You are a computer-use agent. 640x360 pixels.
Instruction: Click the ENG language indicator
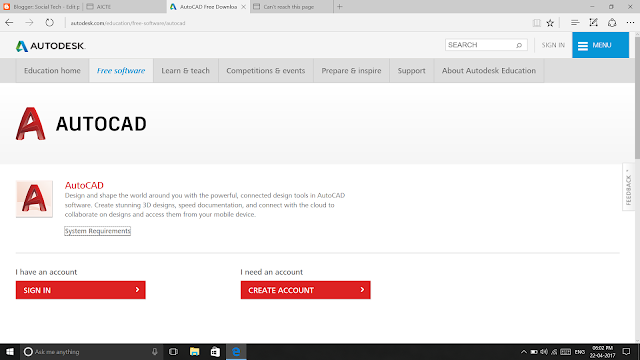pos(580,351)
